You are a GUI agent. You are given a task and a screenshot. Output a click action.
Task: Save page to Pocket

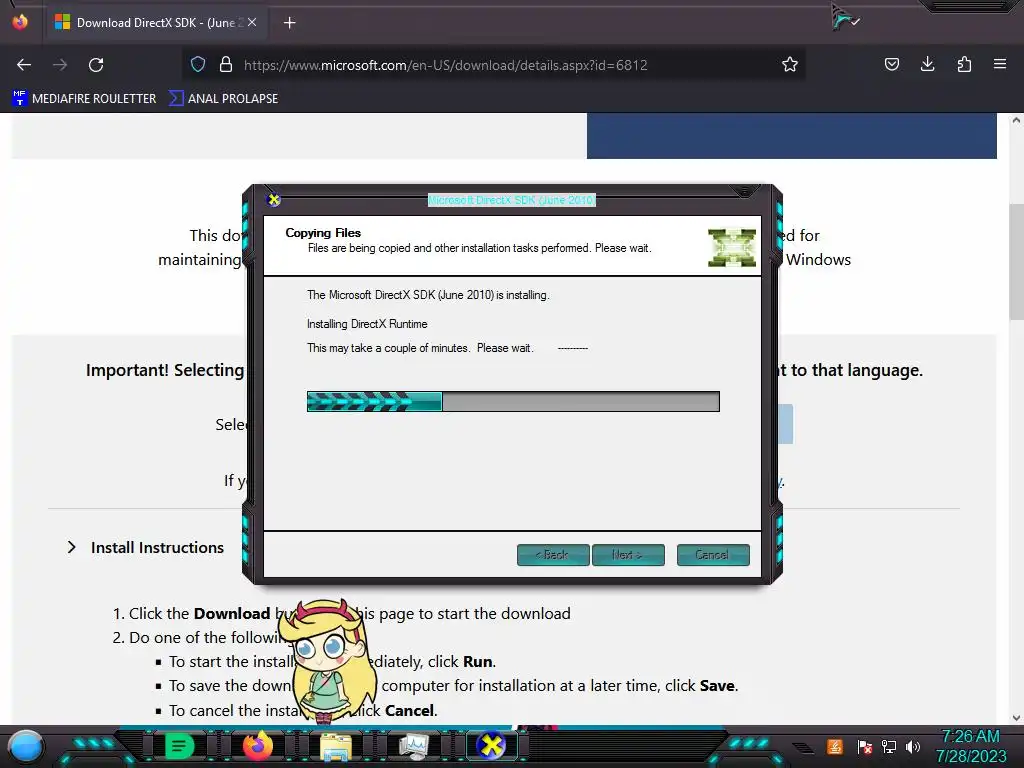click(891, 64)
